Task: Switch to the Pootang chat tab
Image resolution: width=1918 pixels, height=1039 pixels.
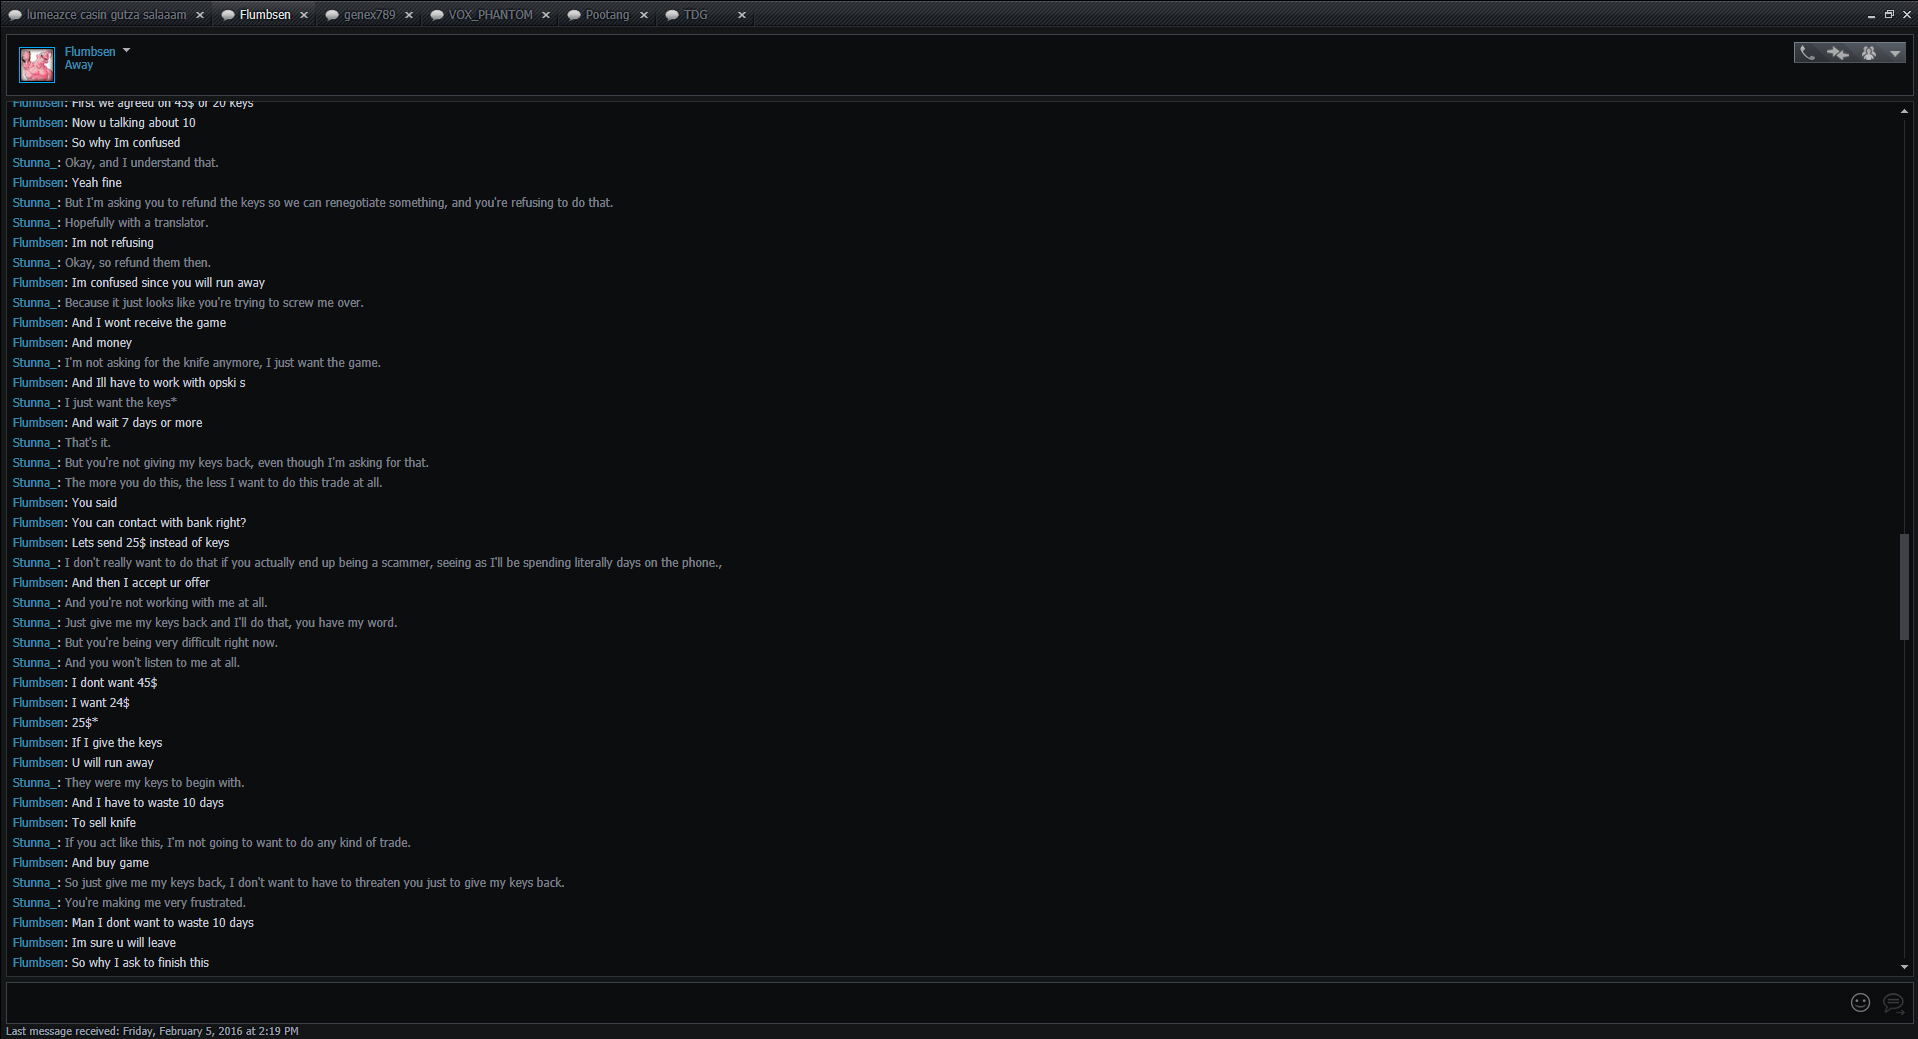Action: (607, 15)
